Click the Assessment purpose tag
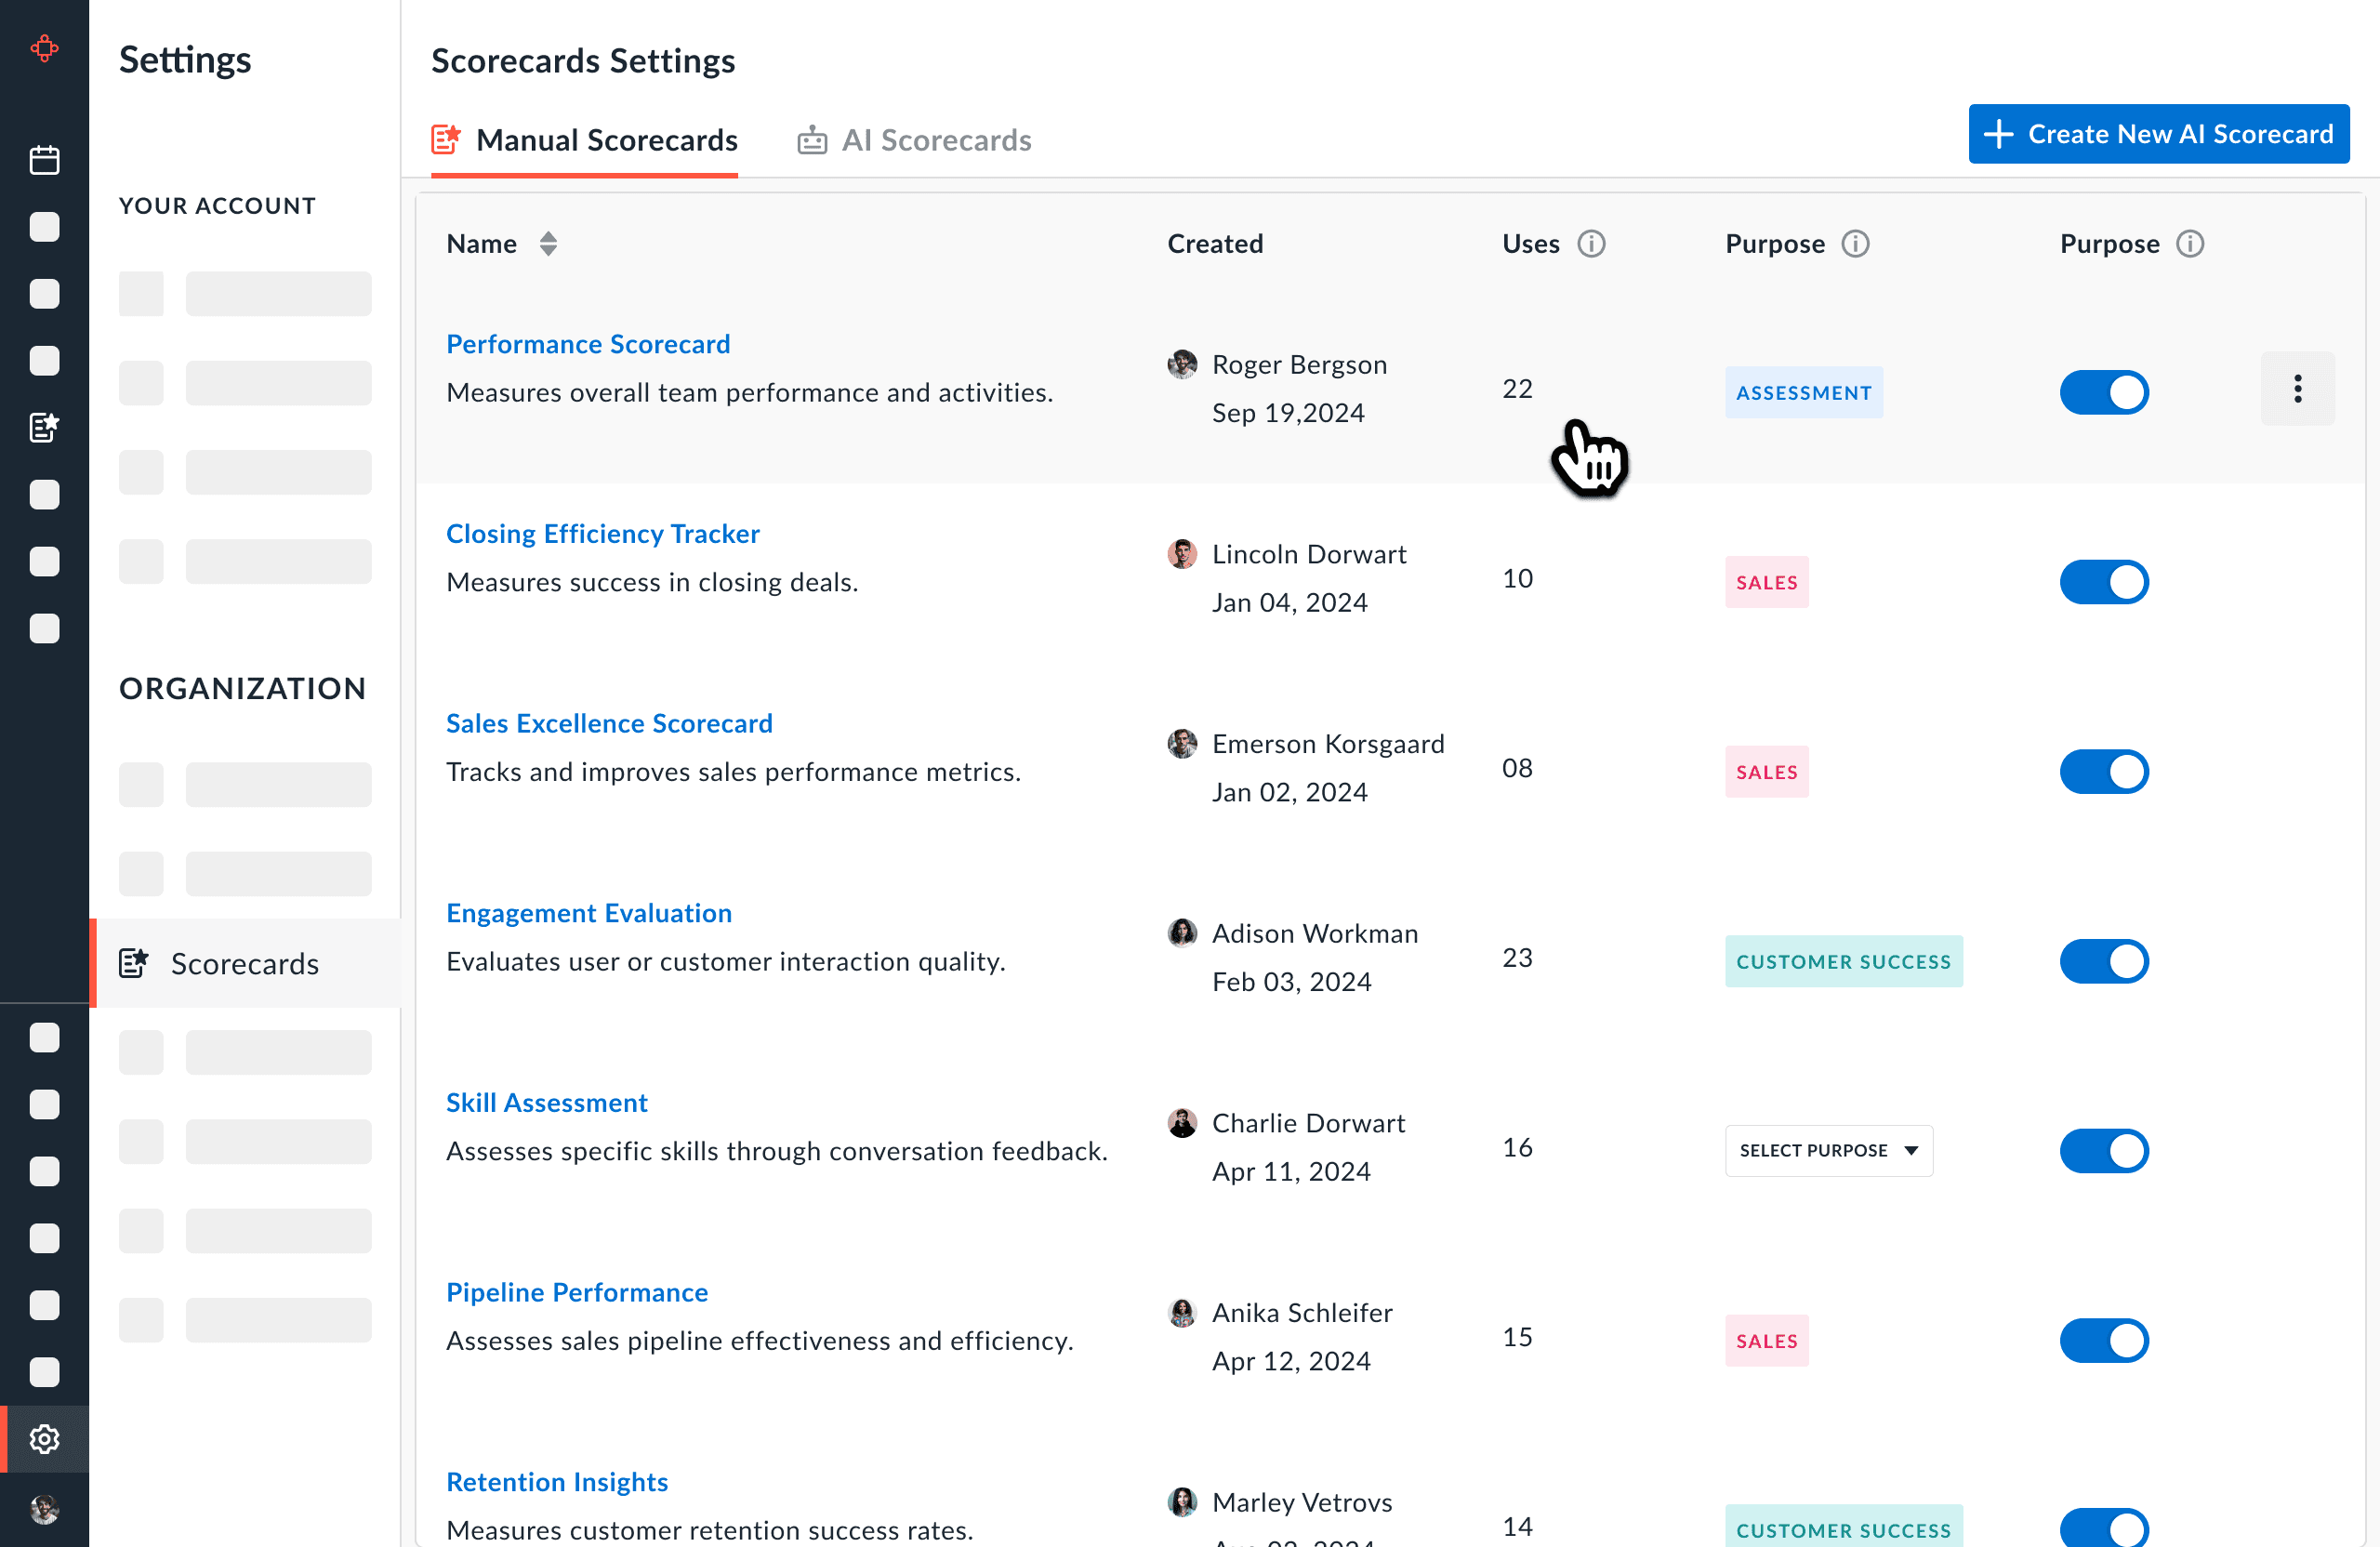 tap(1803, 393)
